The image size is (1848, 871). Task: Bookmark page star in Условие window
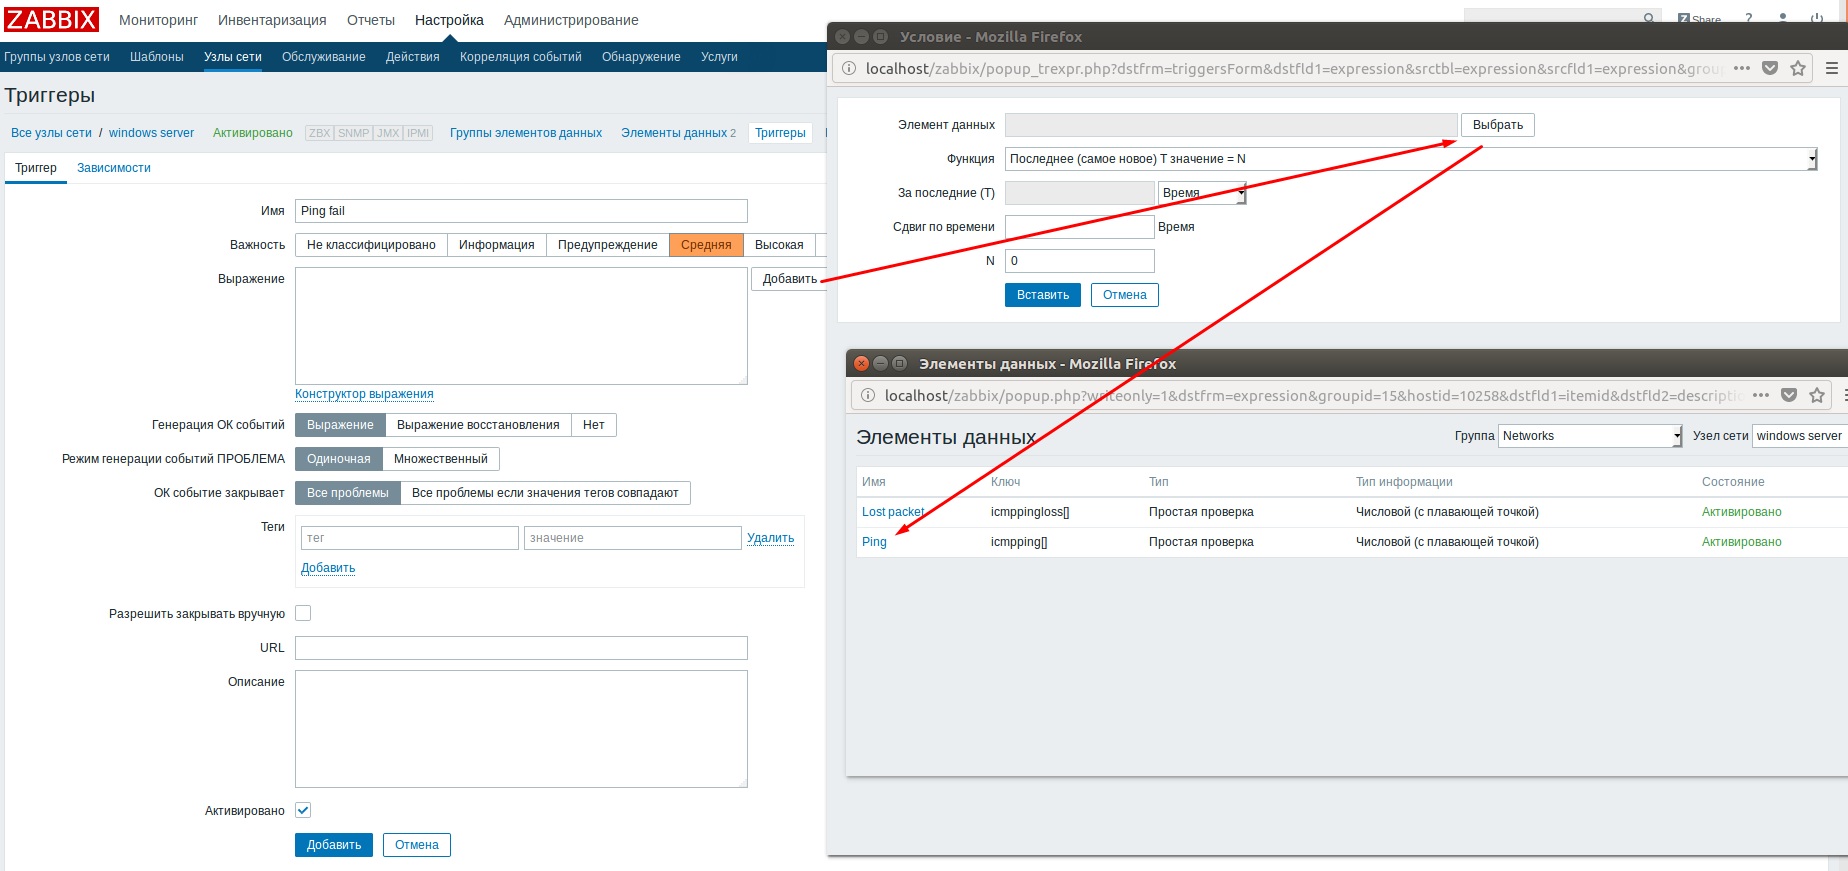point(1798,68)
